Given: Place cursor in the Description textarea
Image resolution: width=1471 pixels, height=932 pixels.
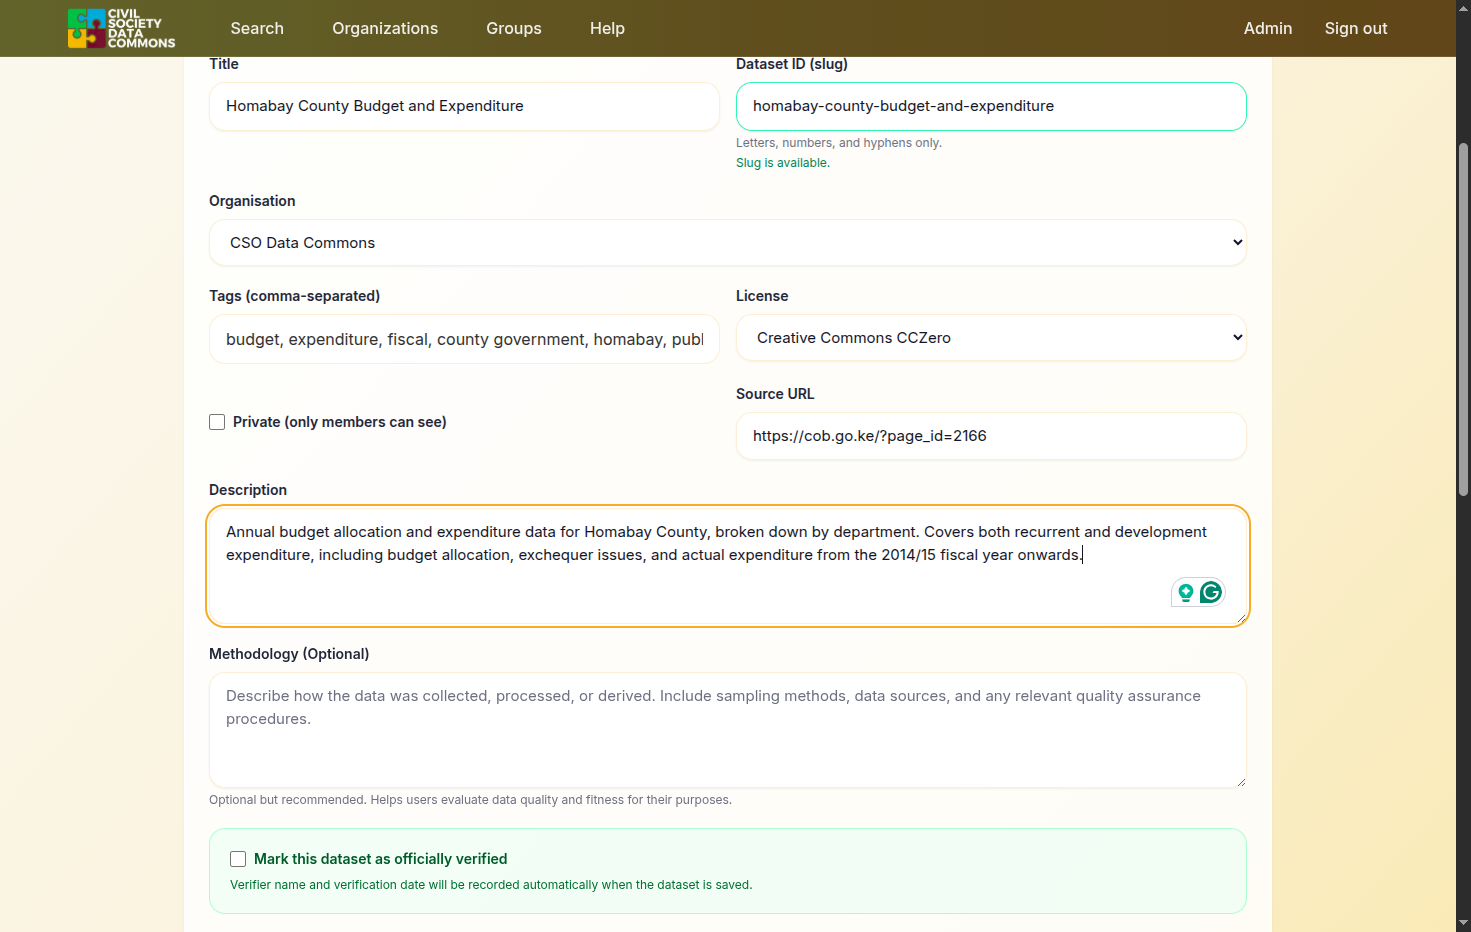Looking at the screenshot, I should (x=728, y=566).
